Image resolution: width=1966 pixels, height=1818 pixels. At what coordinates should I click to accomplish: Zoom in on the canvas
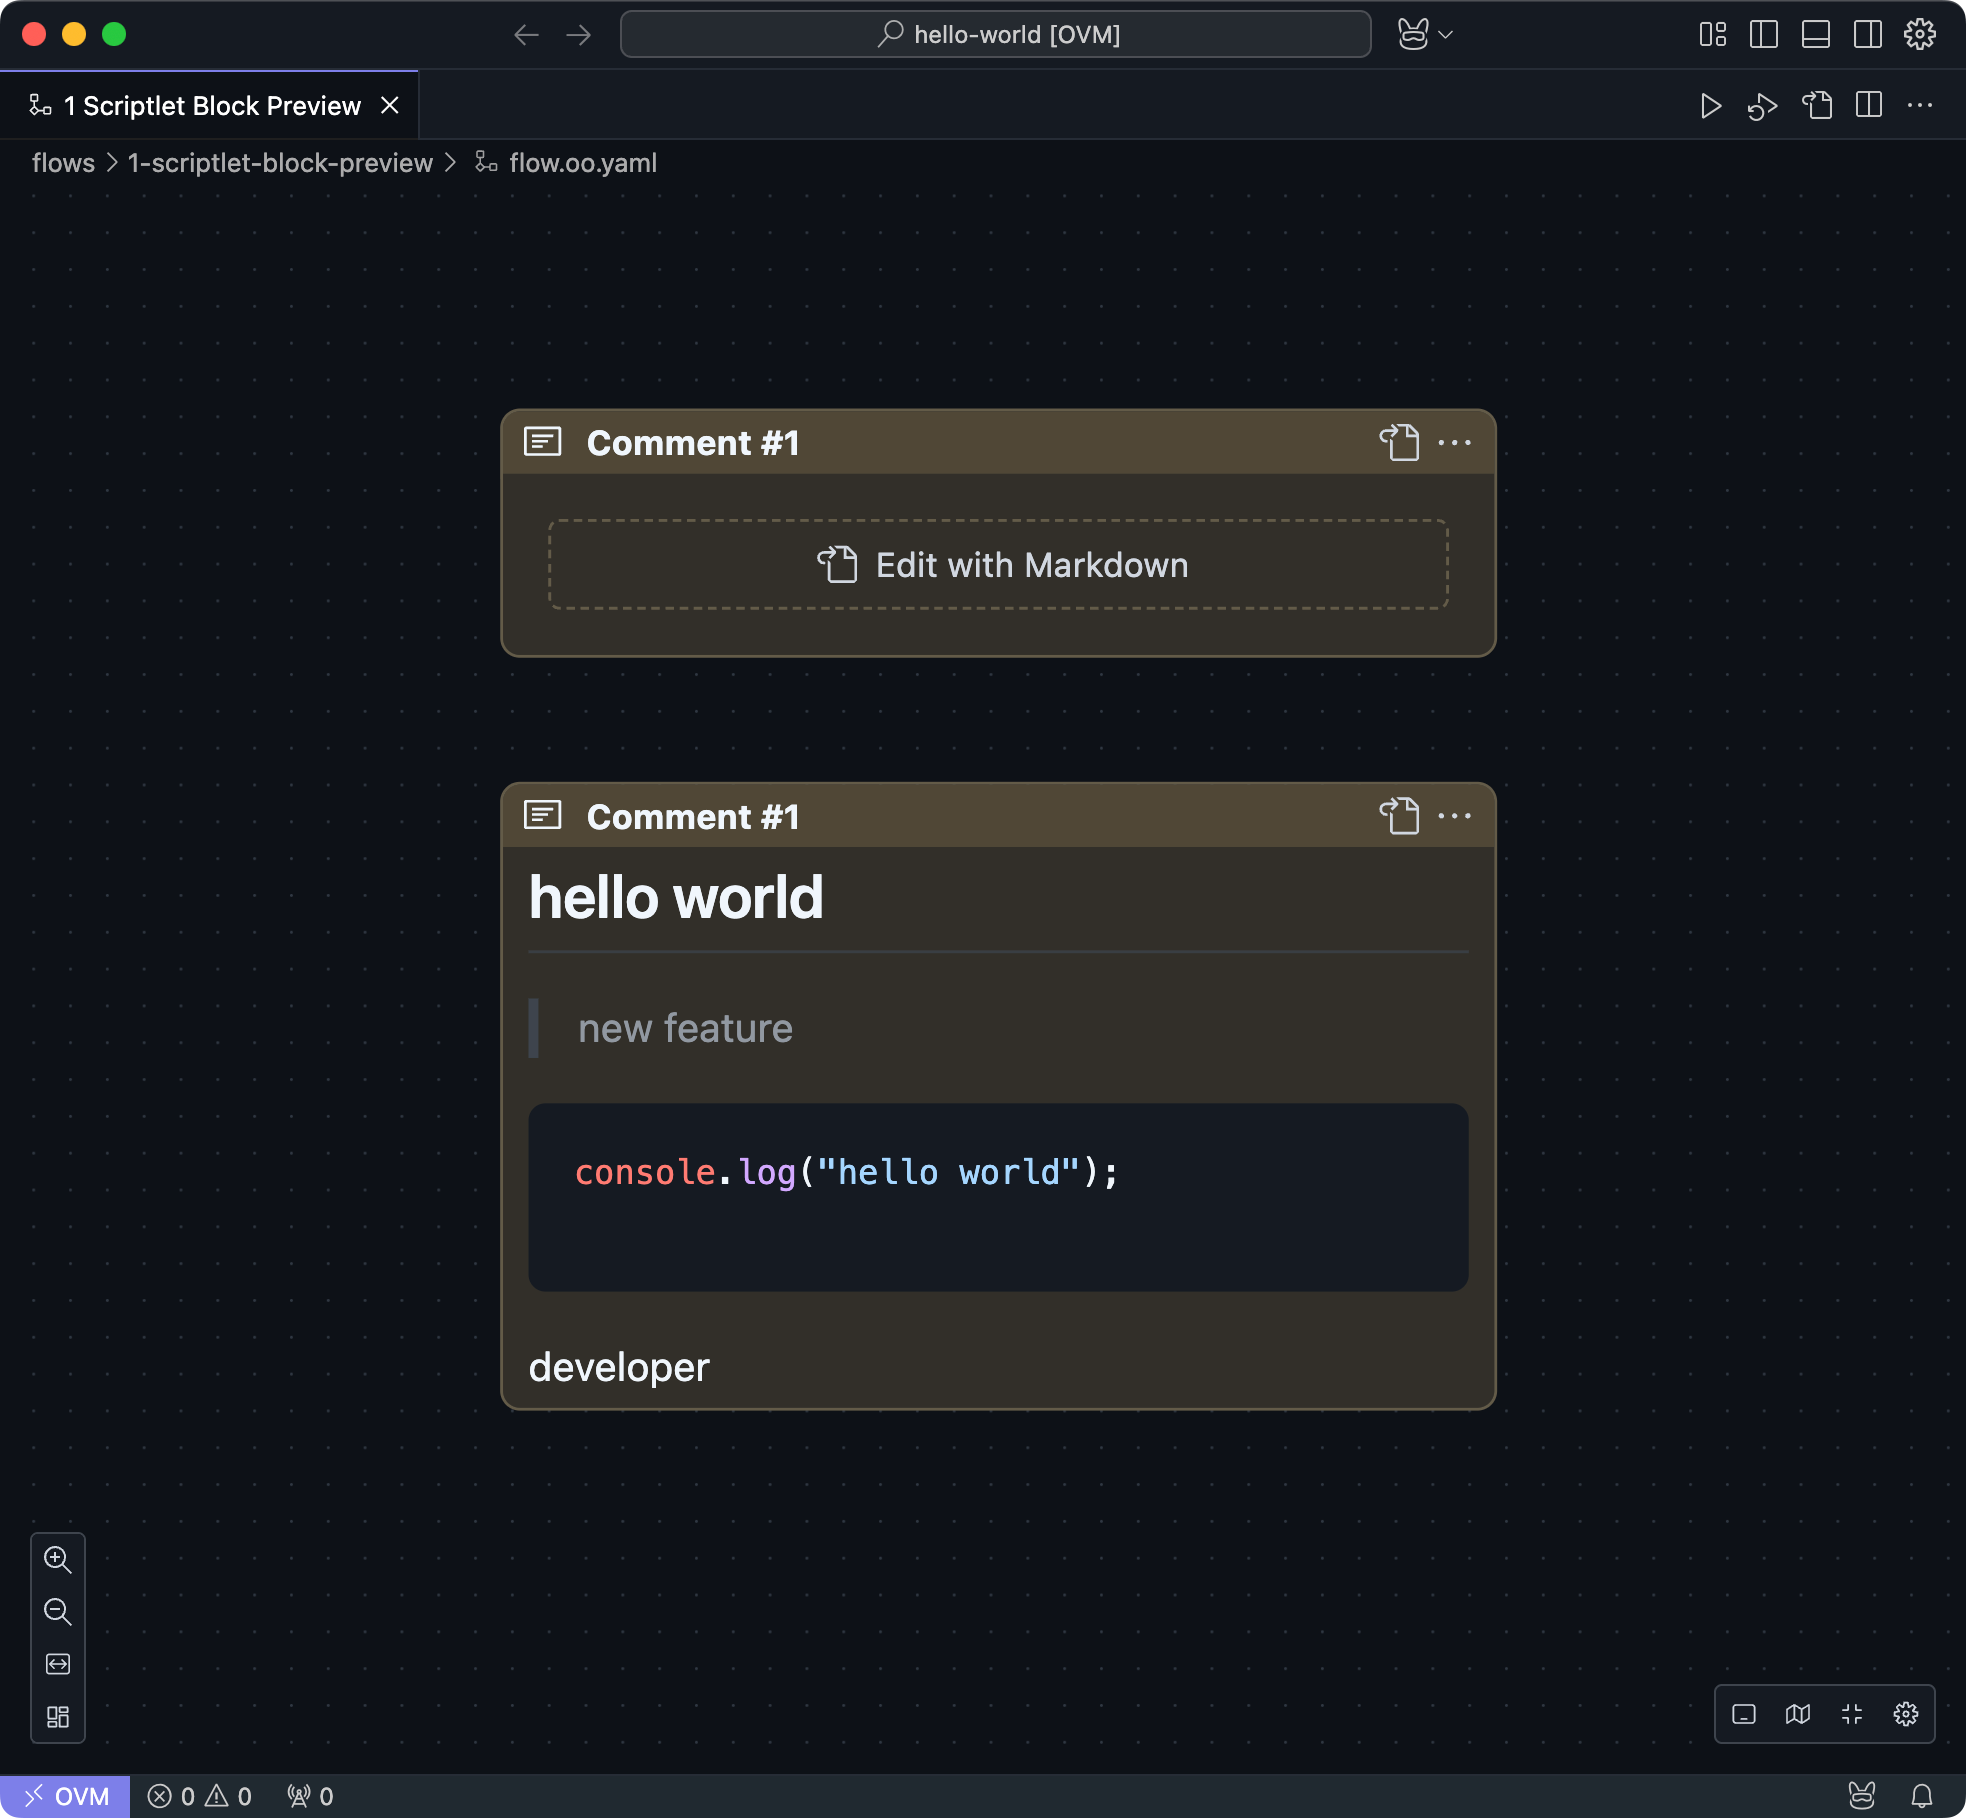(58, 1560)
